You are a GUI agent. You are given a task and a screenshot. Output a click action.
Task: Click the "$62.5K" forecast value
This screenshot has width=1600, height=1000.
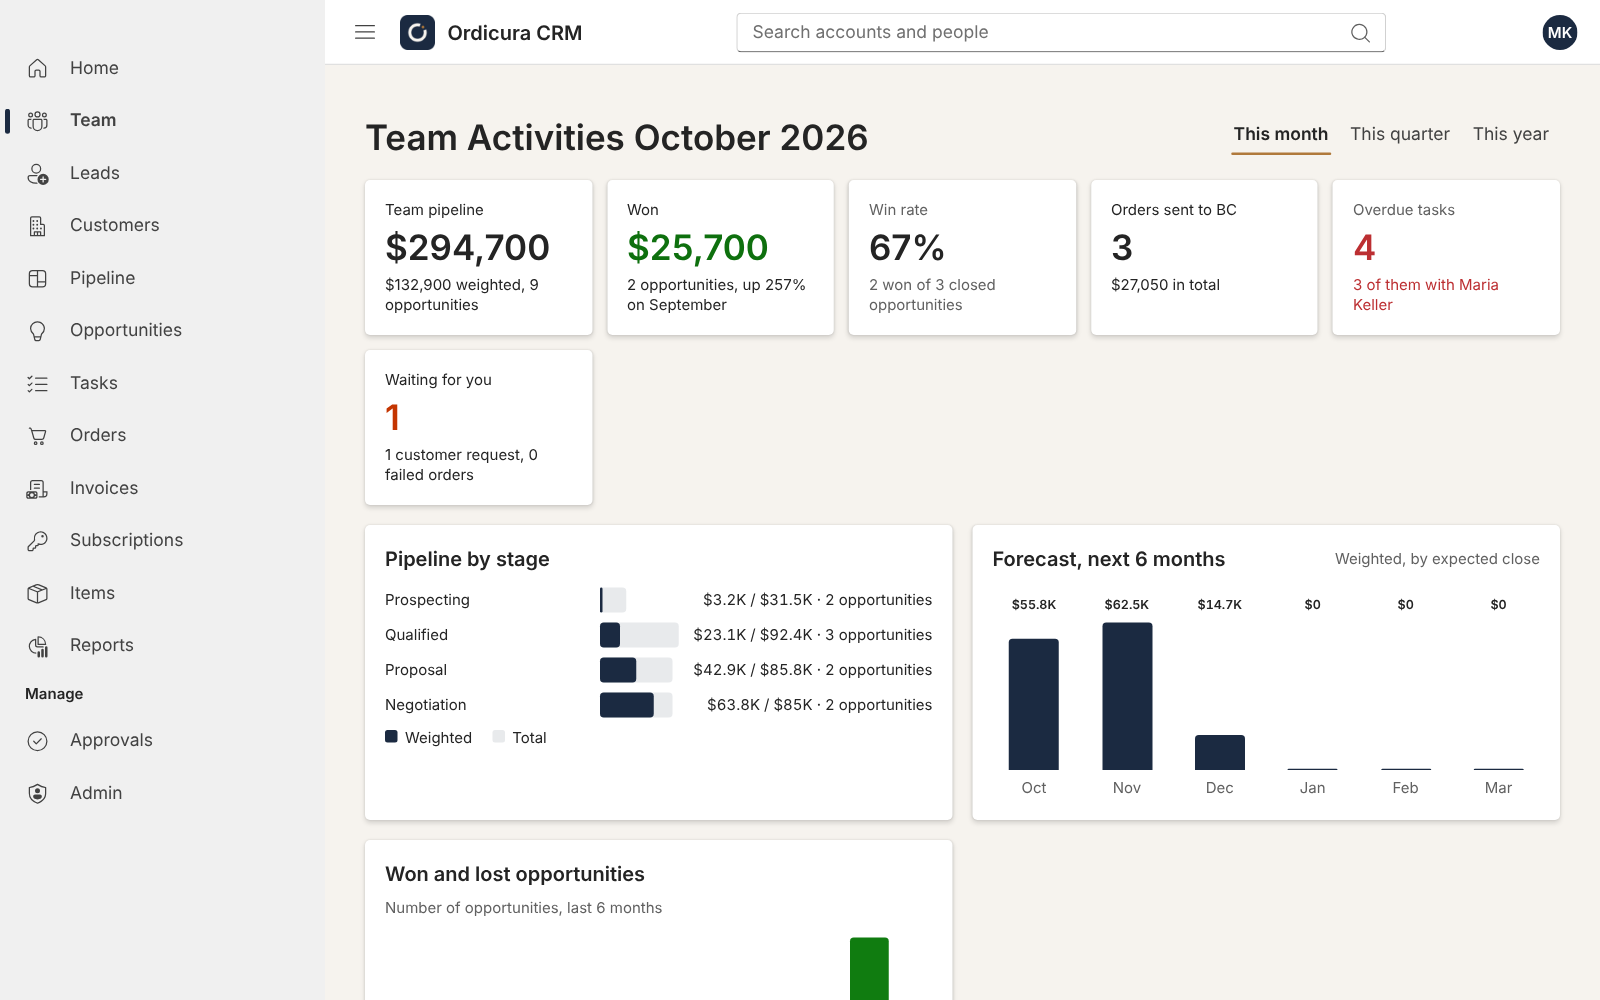click(x=1127, y=605)
